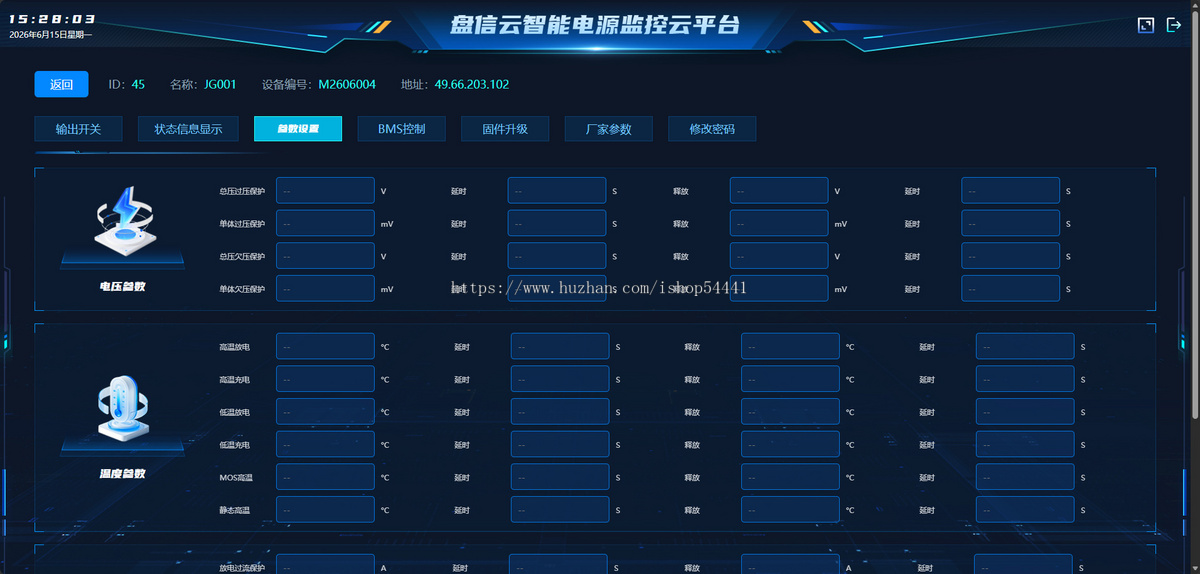Click the 延时 field beside 总压过压保护 value
1200x574 pixels.
point(557,190)
